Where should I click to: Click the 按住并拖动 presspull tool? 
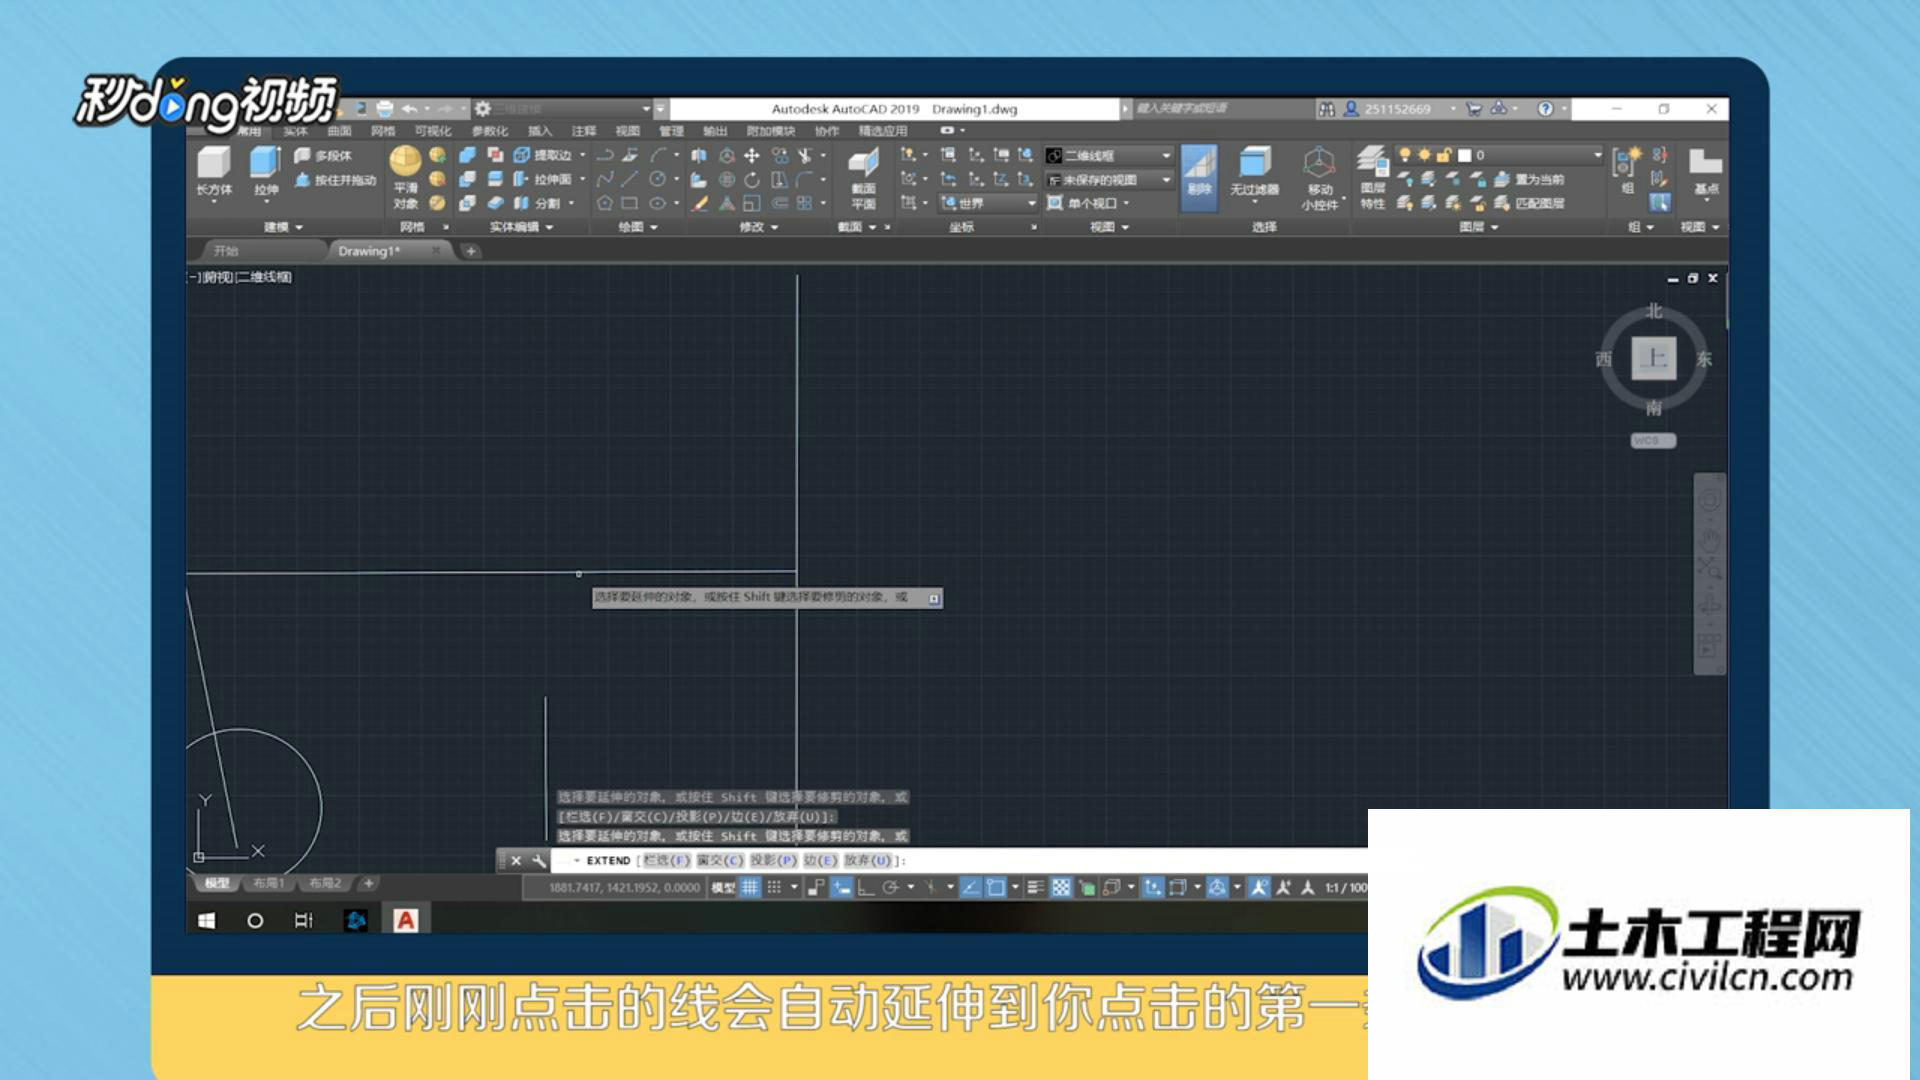[x=336, y=180]
